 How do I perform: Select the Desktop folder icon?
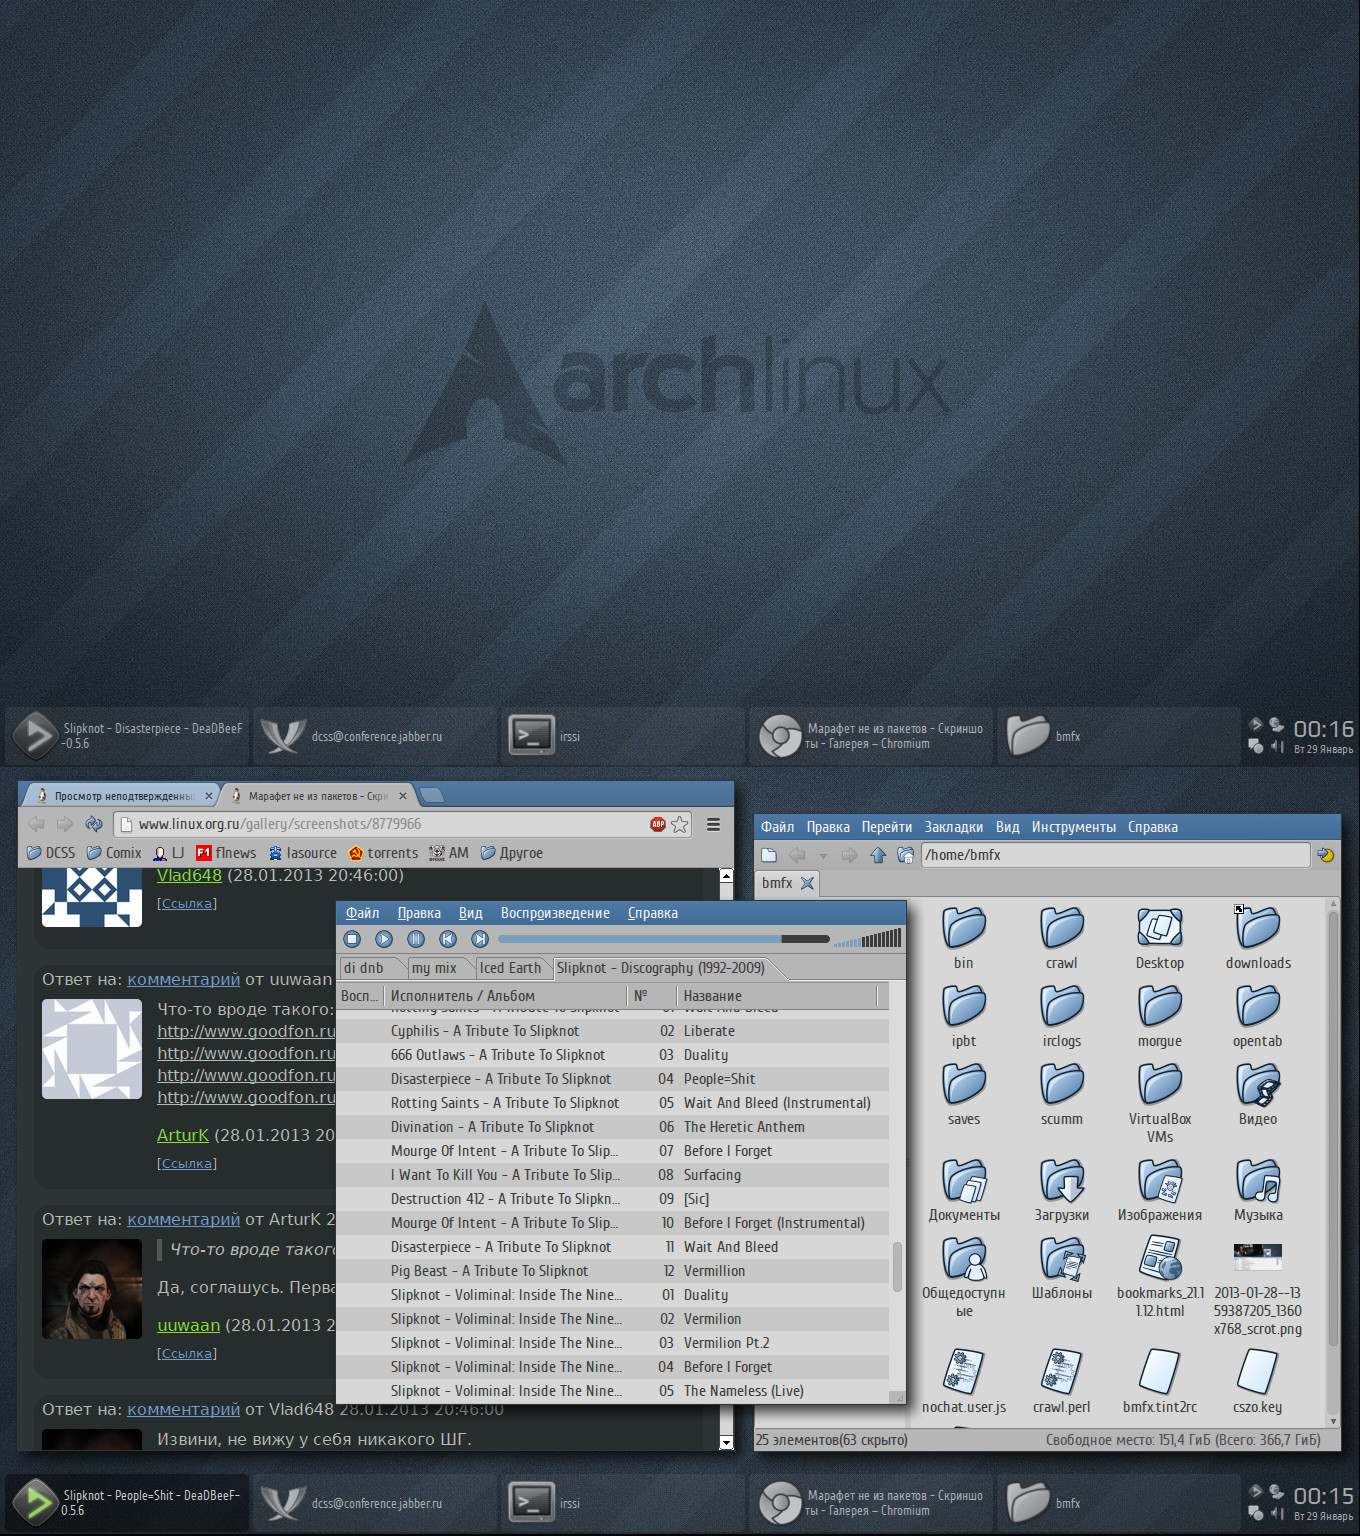click(1160, 928)
